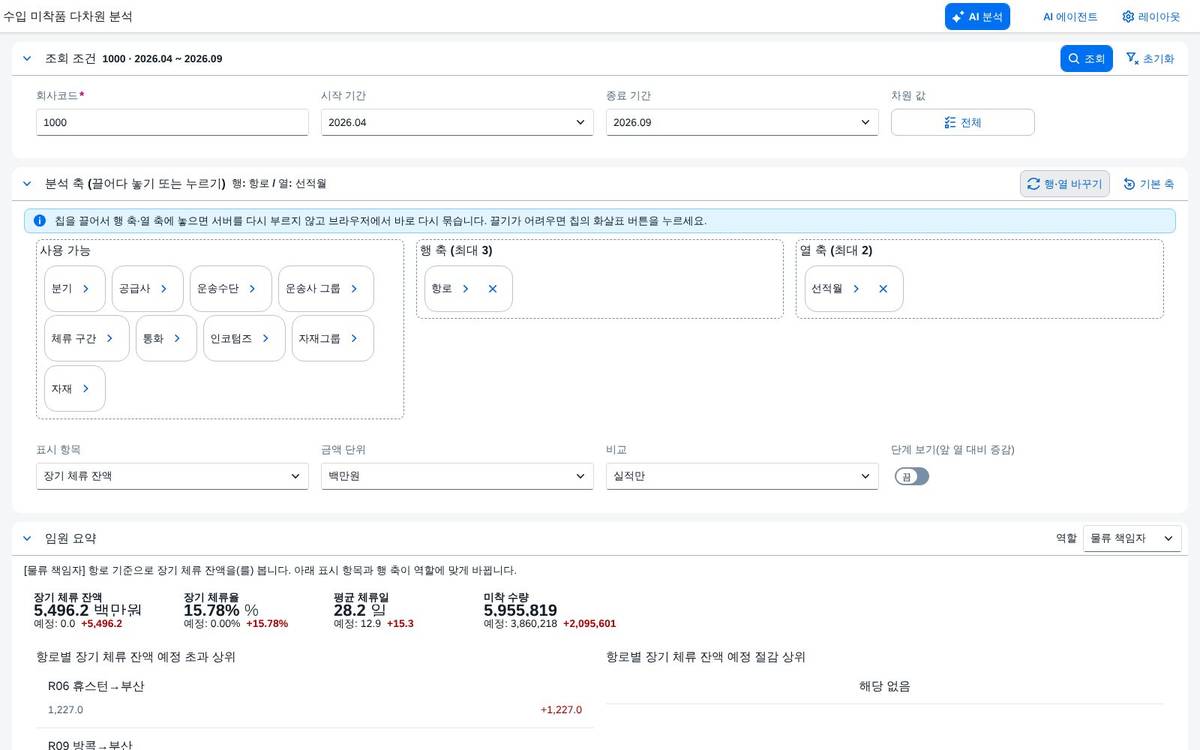Click the 기본 축 reset button
1200x750 pixels.
[x=1149, y=184]
